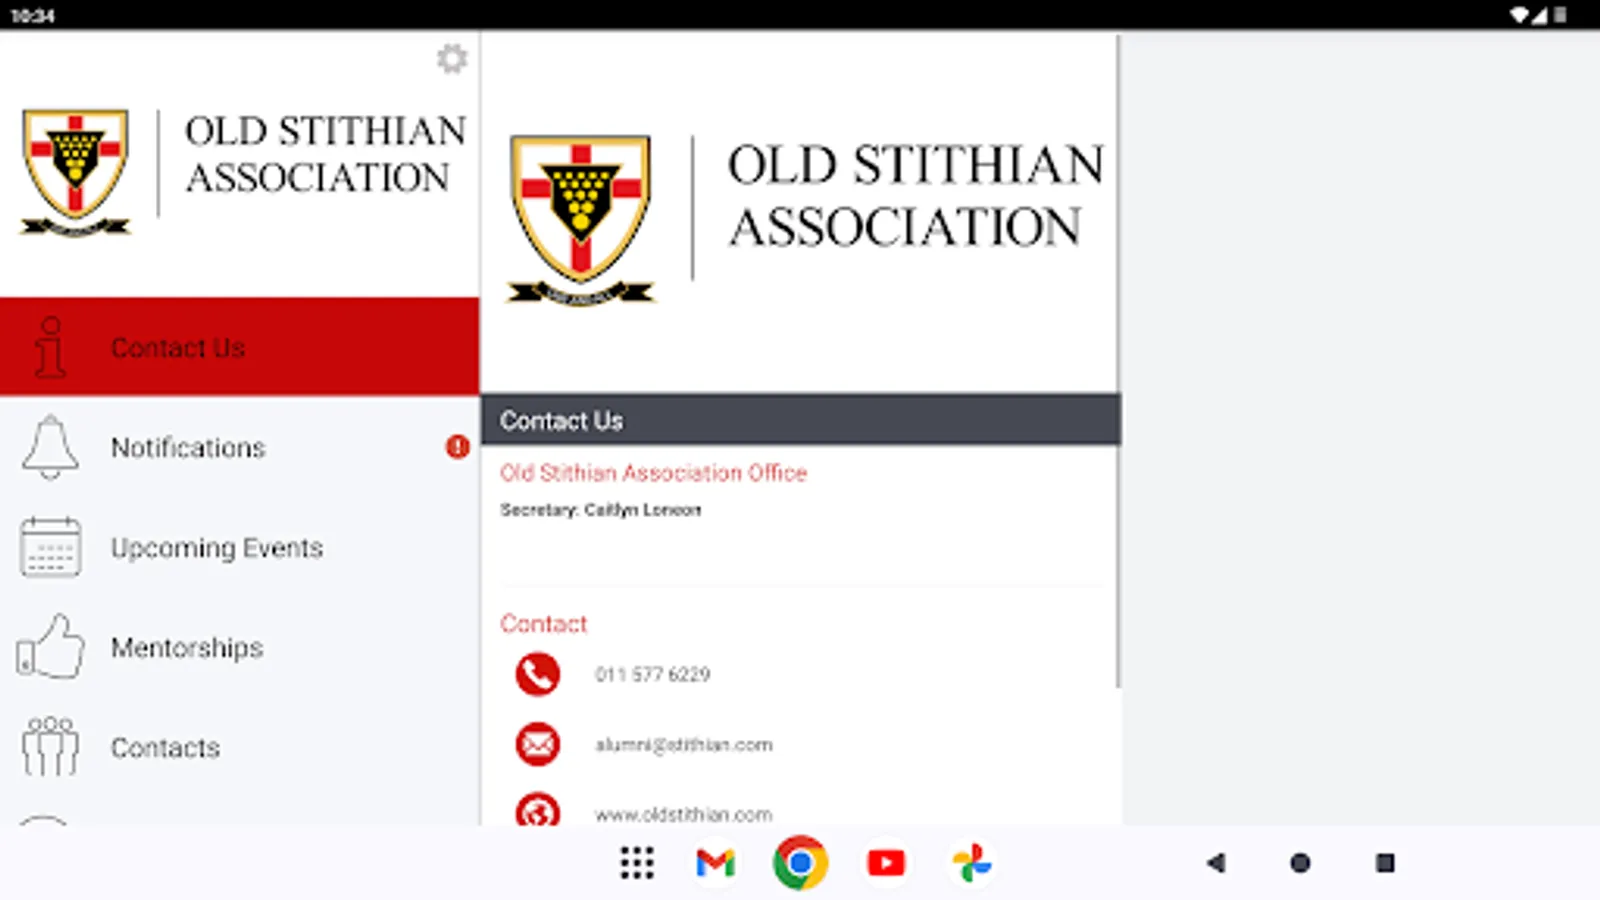
Task: Select the Contact Us info icon
Action: (x=50, y=347)
